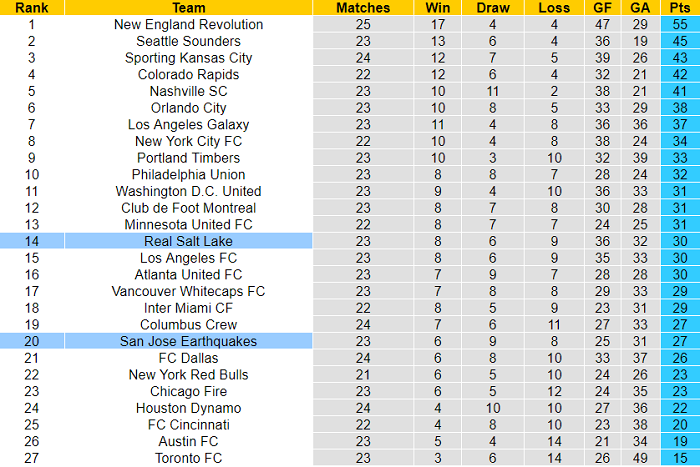Click Sporting Kansas City row

(188, 58)
